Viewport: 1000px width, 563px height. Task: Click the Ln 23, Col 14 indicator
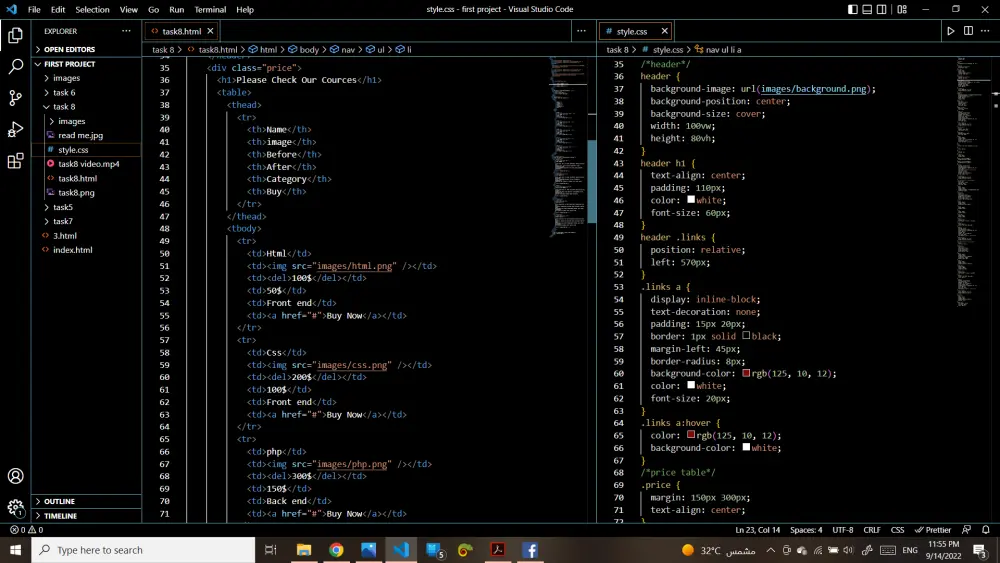point(758,530)
